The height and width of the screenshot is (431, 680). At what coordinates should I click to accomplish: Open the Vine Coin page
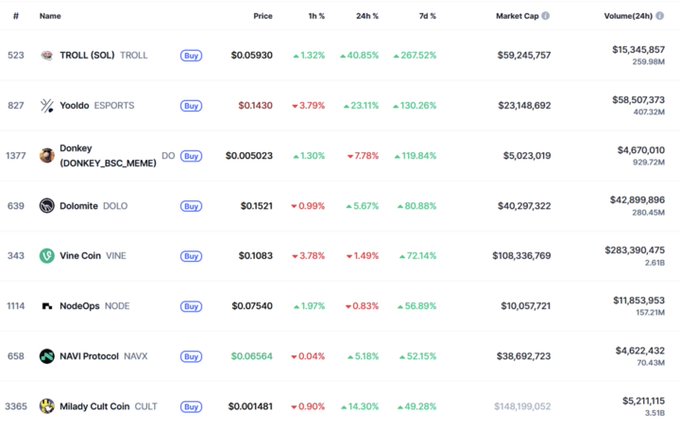coord(80,256)
